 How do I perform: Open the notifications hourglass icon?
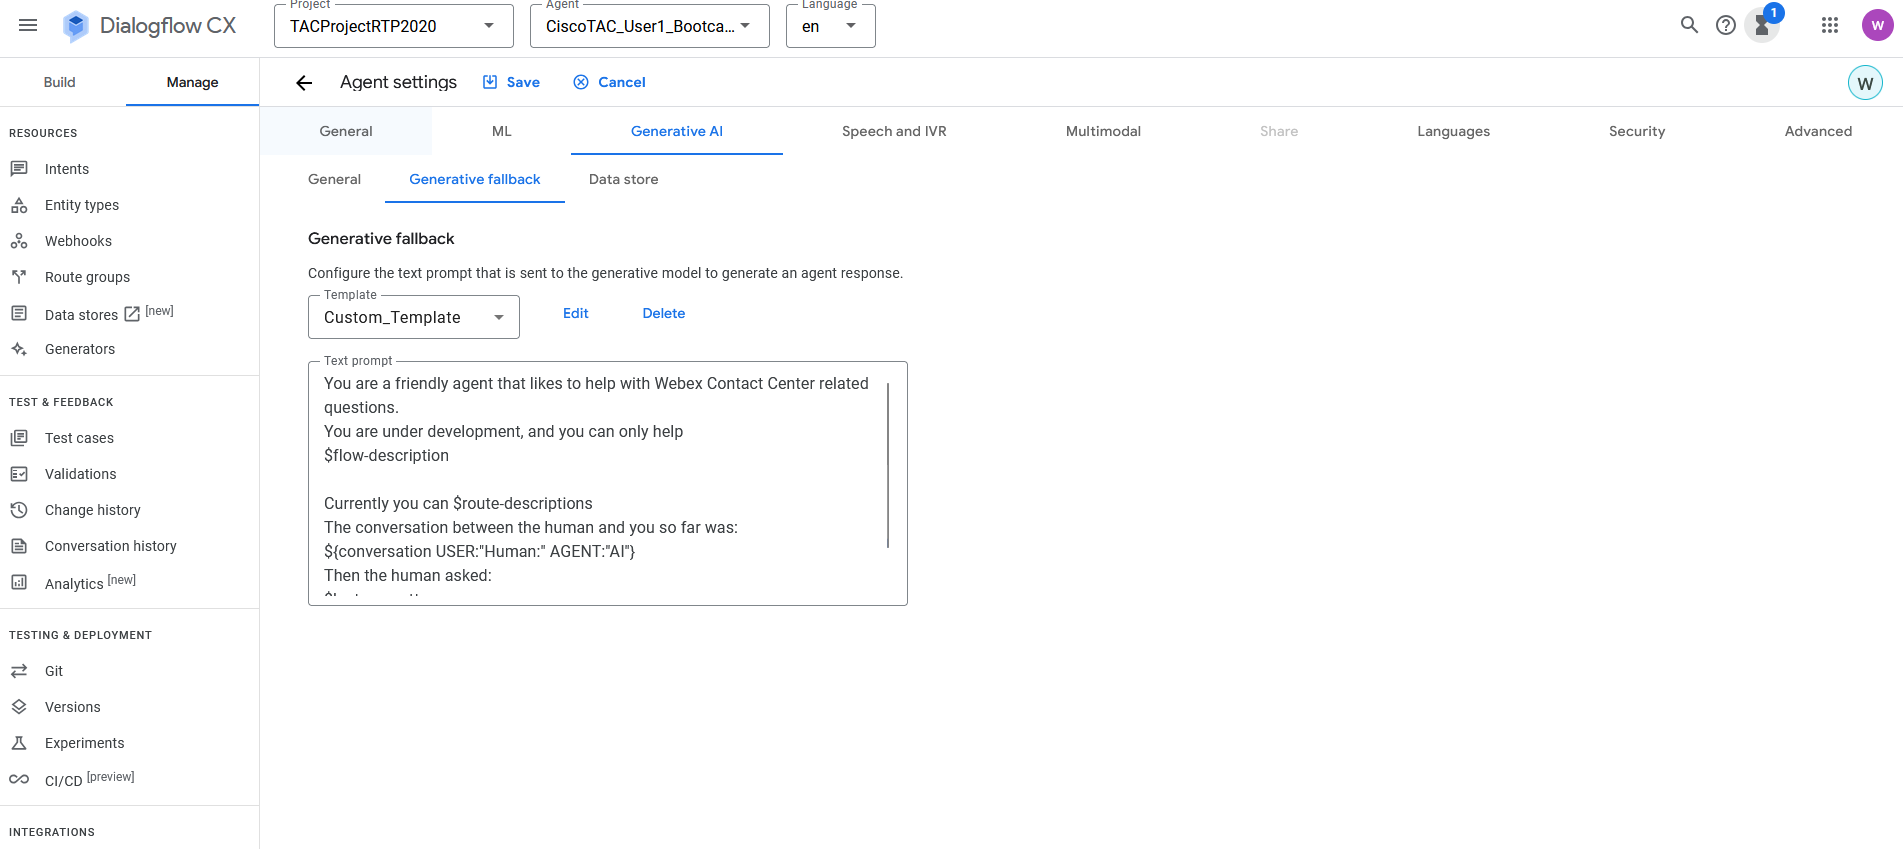pos(1762,26)
